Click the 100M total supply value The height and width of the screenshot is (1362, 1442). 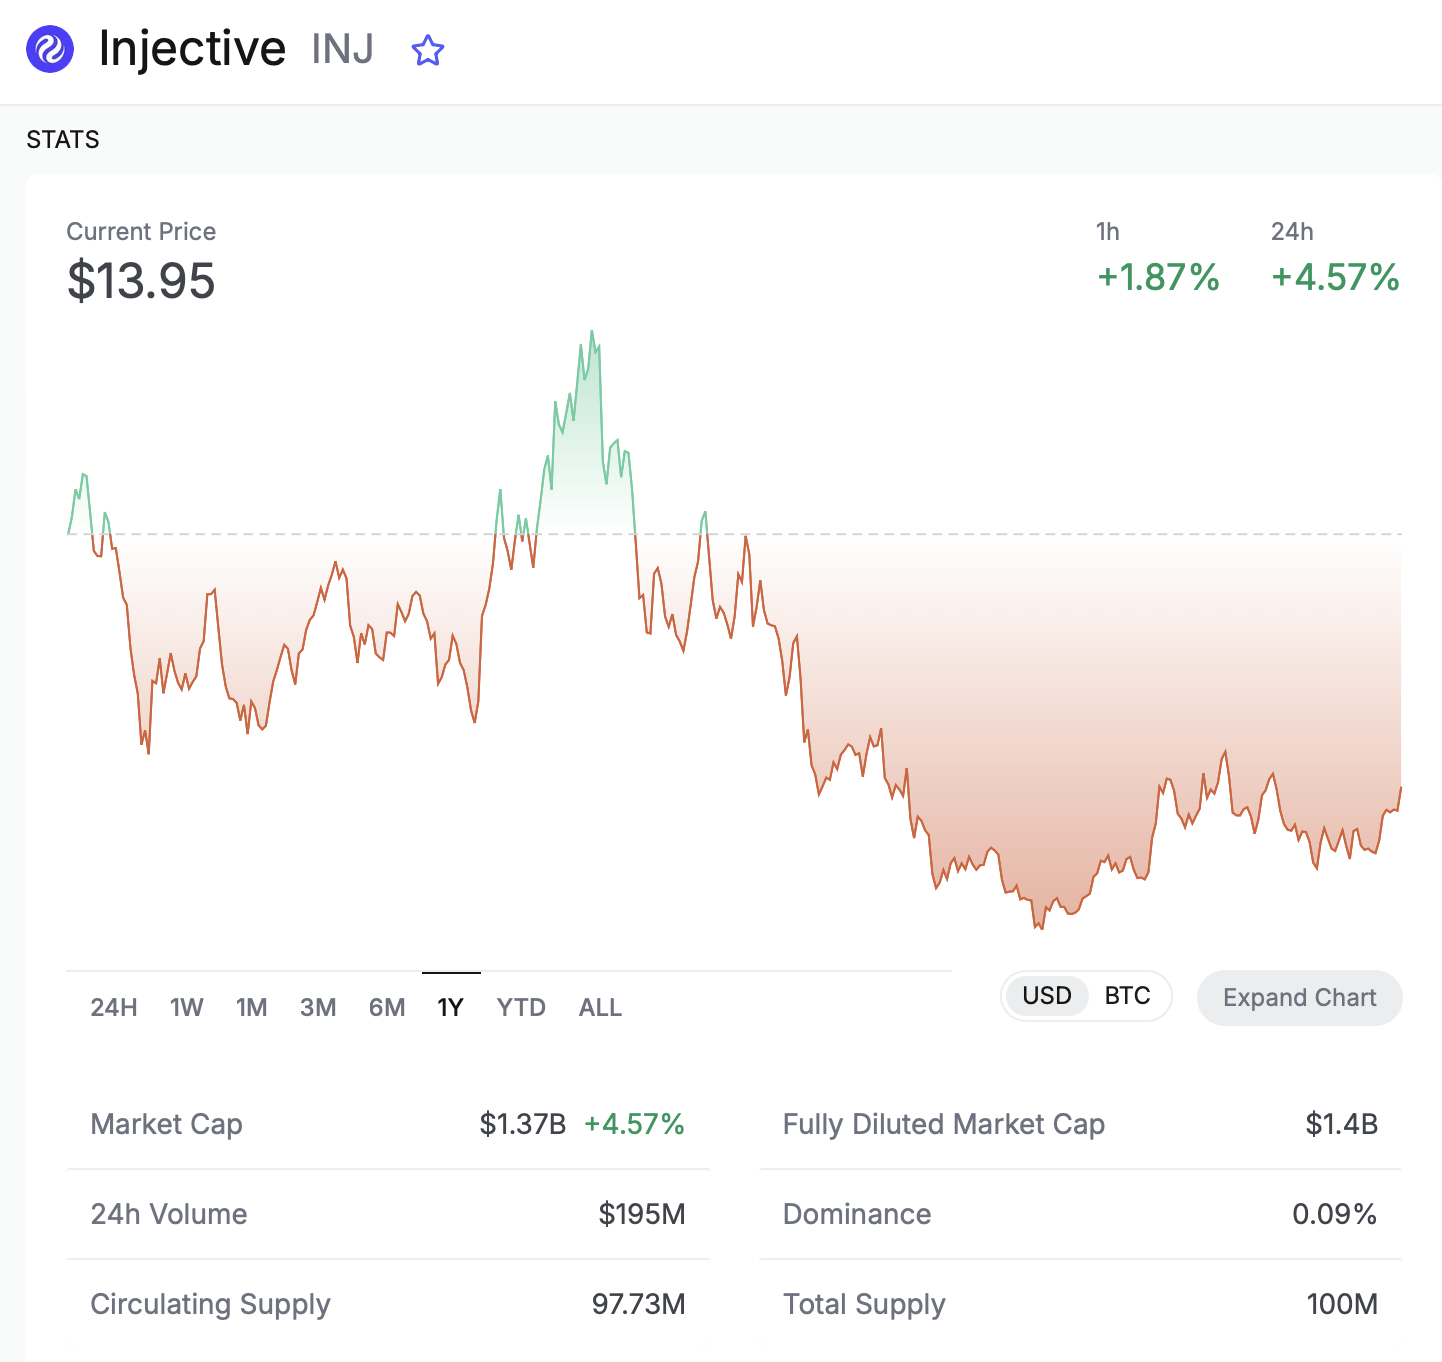coord(1343,1304)
